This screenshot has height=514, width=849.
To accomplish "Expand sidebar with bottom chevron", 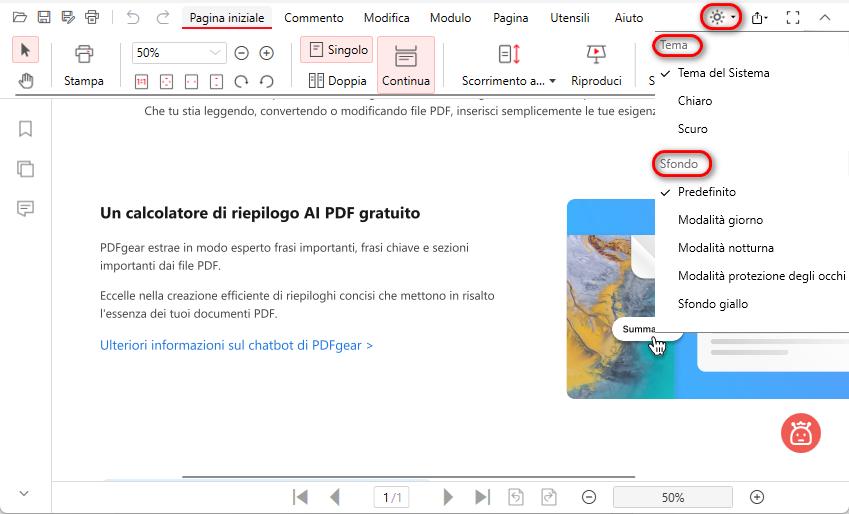I will click(x=24, y=493).
